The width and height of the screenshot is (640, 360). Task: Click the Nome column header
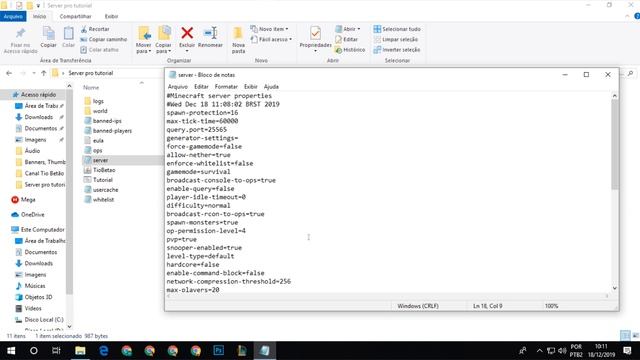click(x=91, y=87)
